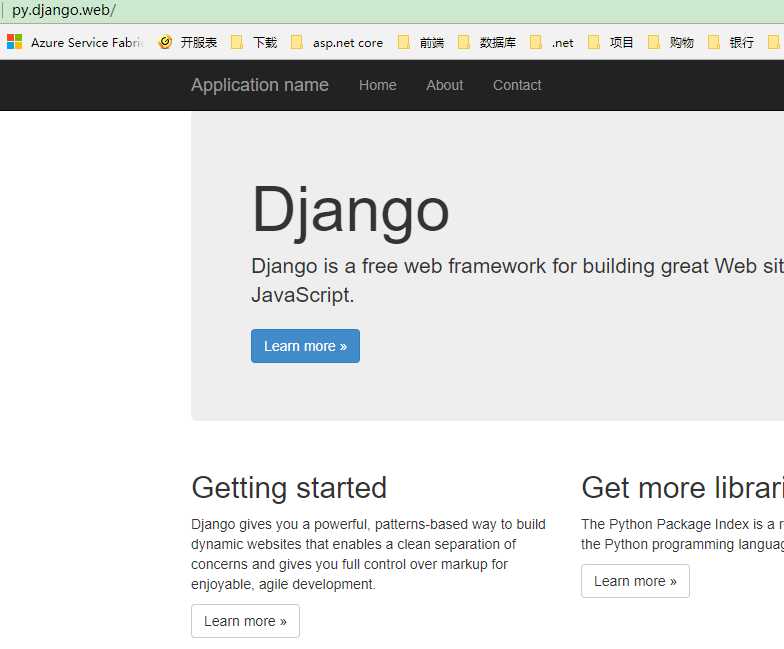Open the Contact nav item
The width and height of the screenshot is (784, 649).
coord(517,86)
